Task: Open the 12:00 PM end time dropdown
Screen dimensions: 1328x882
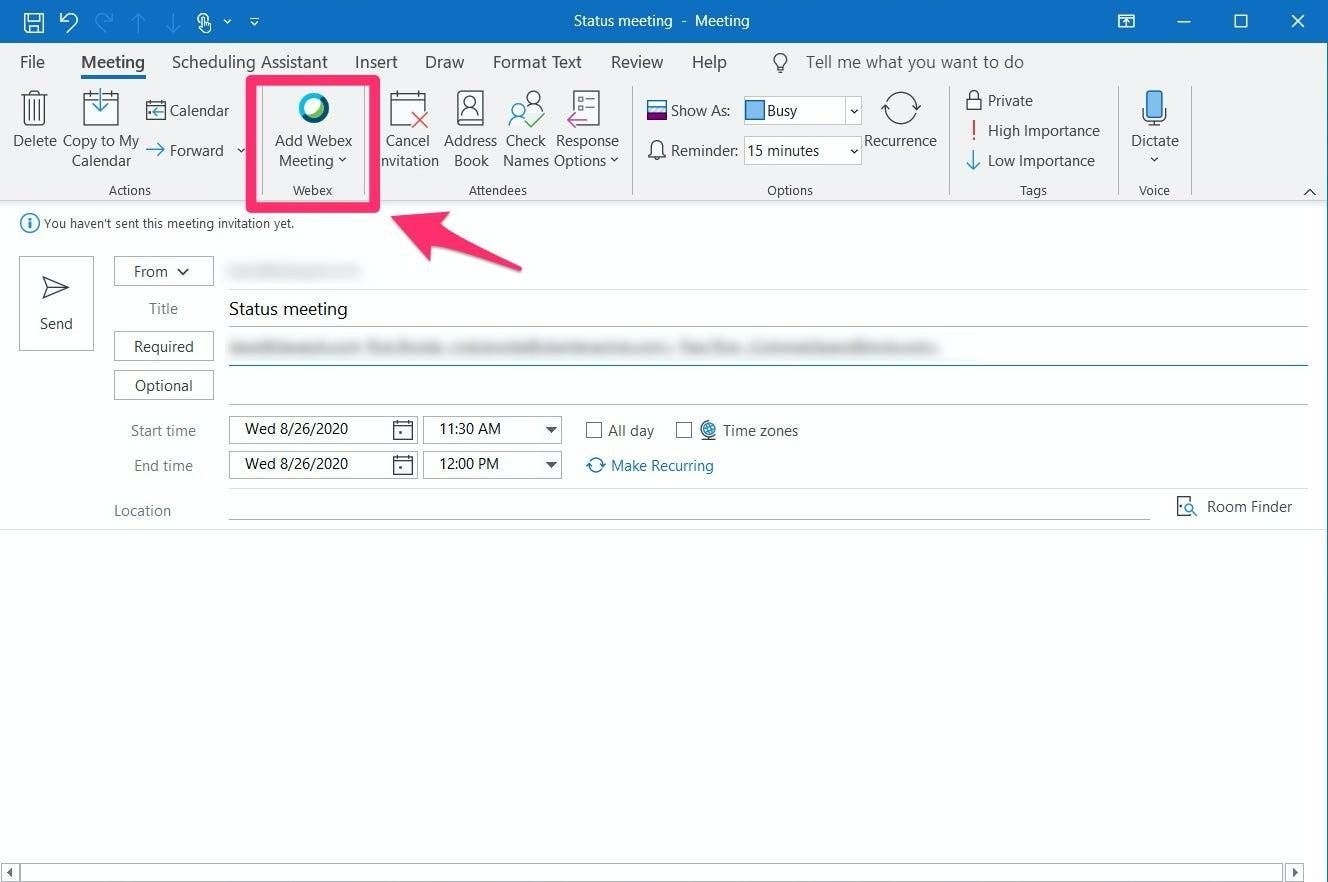Action: tap(551, 465)
